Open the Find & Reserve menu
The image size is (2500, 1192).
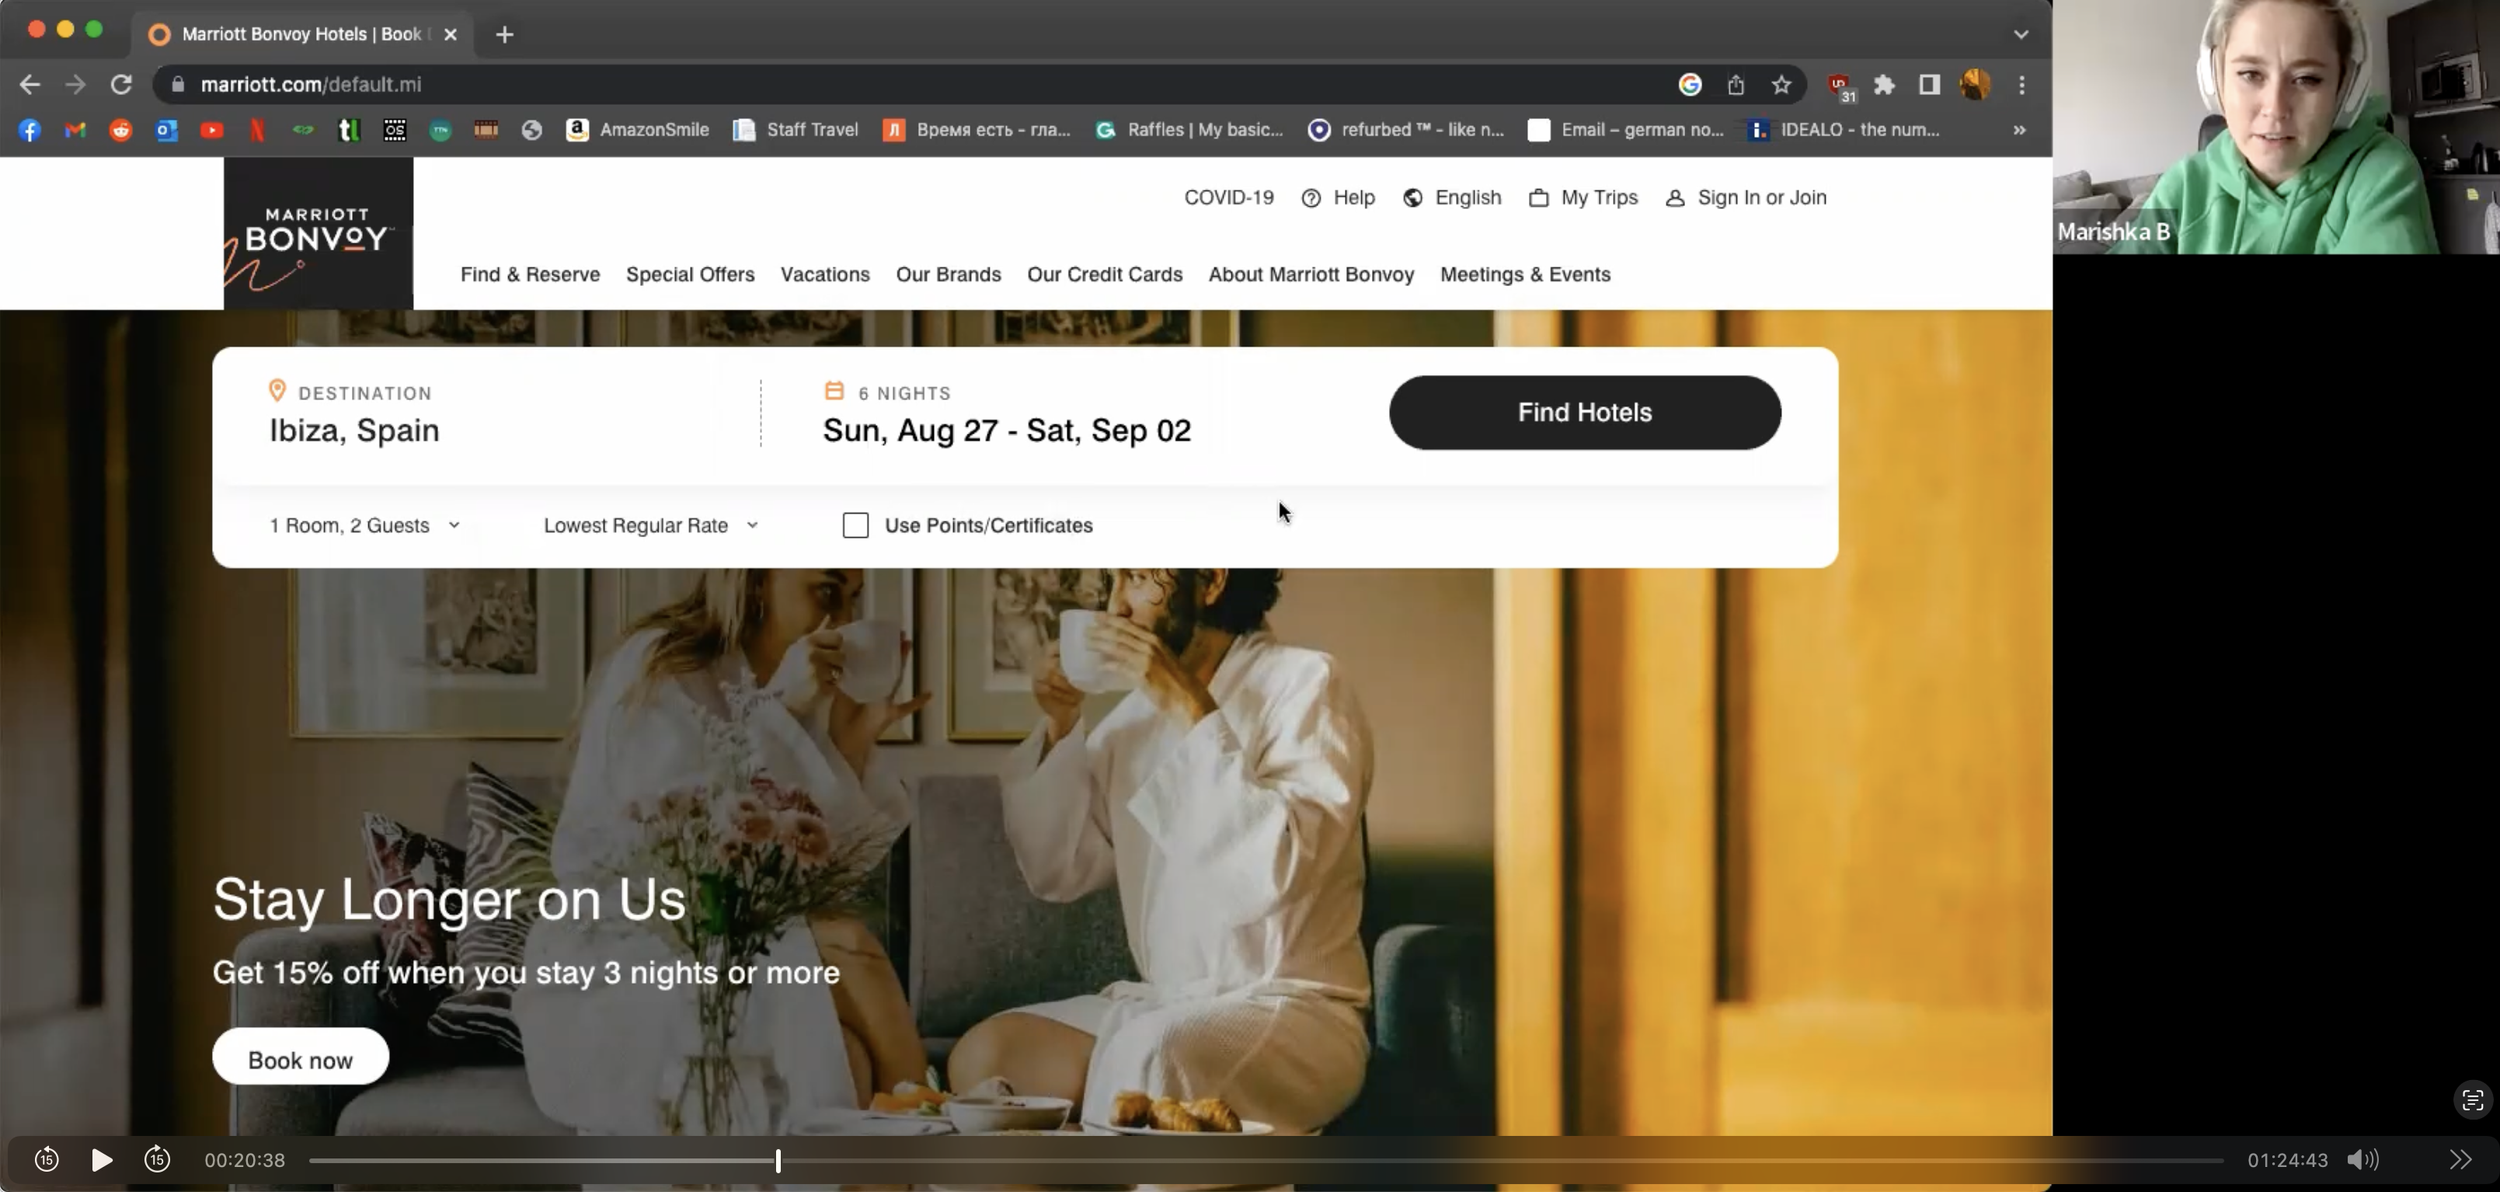point(530,274)
